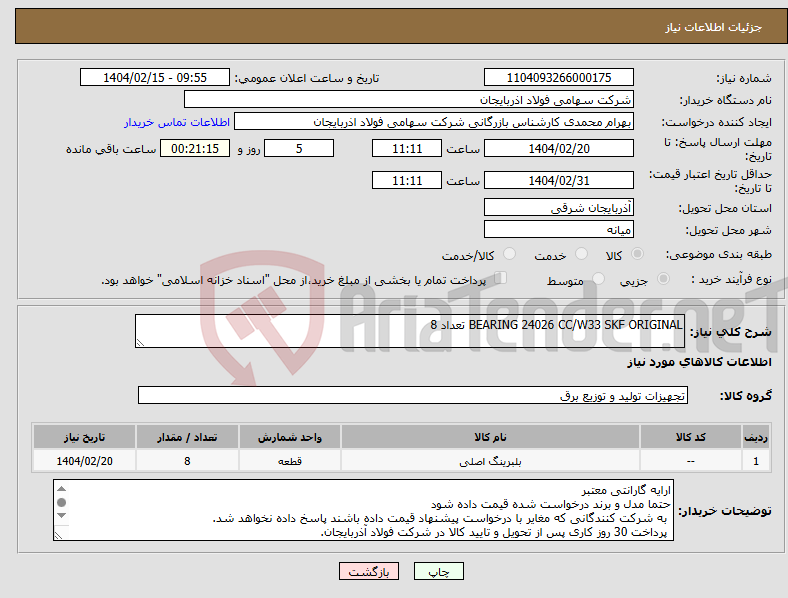This screenshot has width=788, height=598.
Task: Click the ردیف column header
Action: (756, 437)
